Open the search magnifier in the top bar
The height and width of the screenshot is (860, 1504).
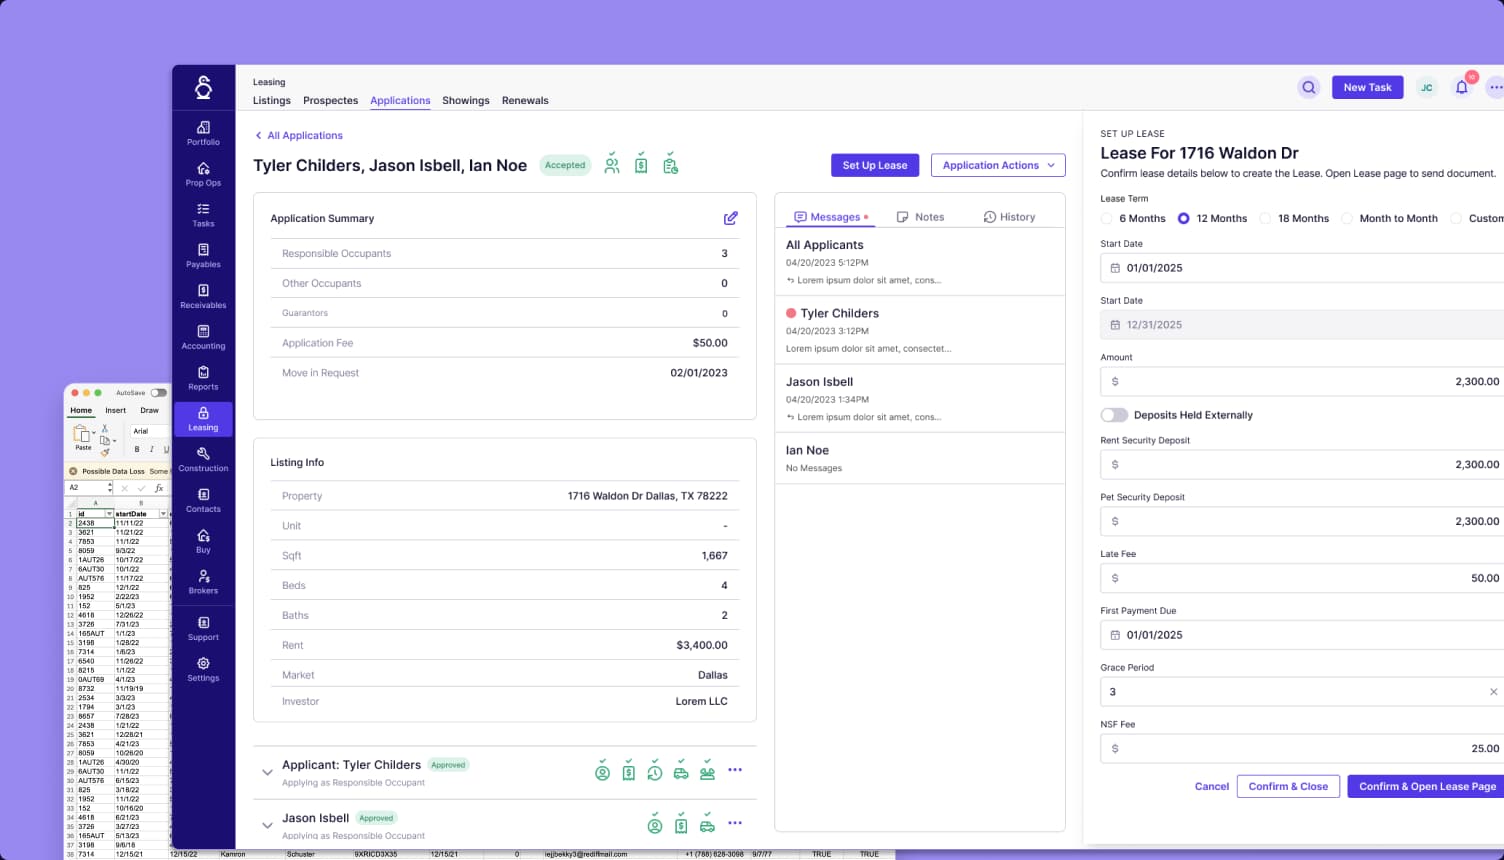[1309, 87]
